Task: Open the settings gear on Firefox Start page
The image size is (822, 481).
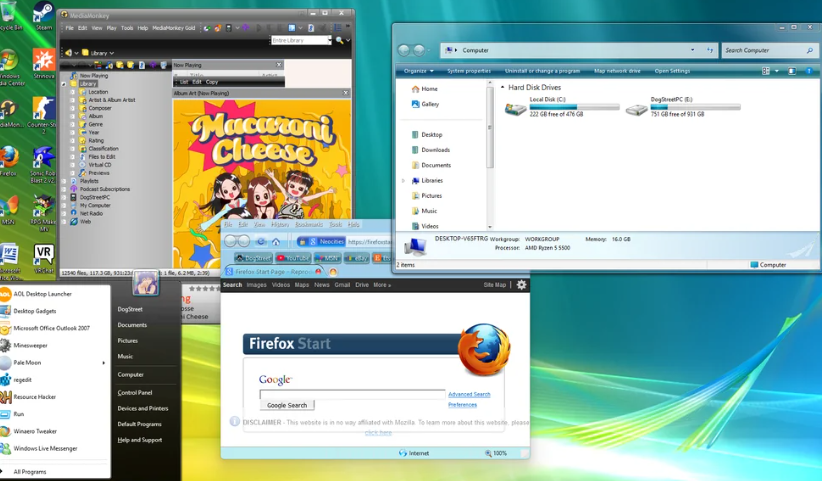Action: click(x=521, y=285)
